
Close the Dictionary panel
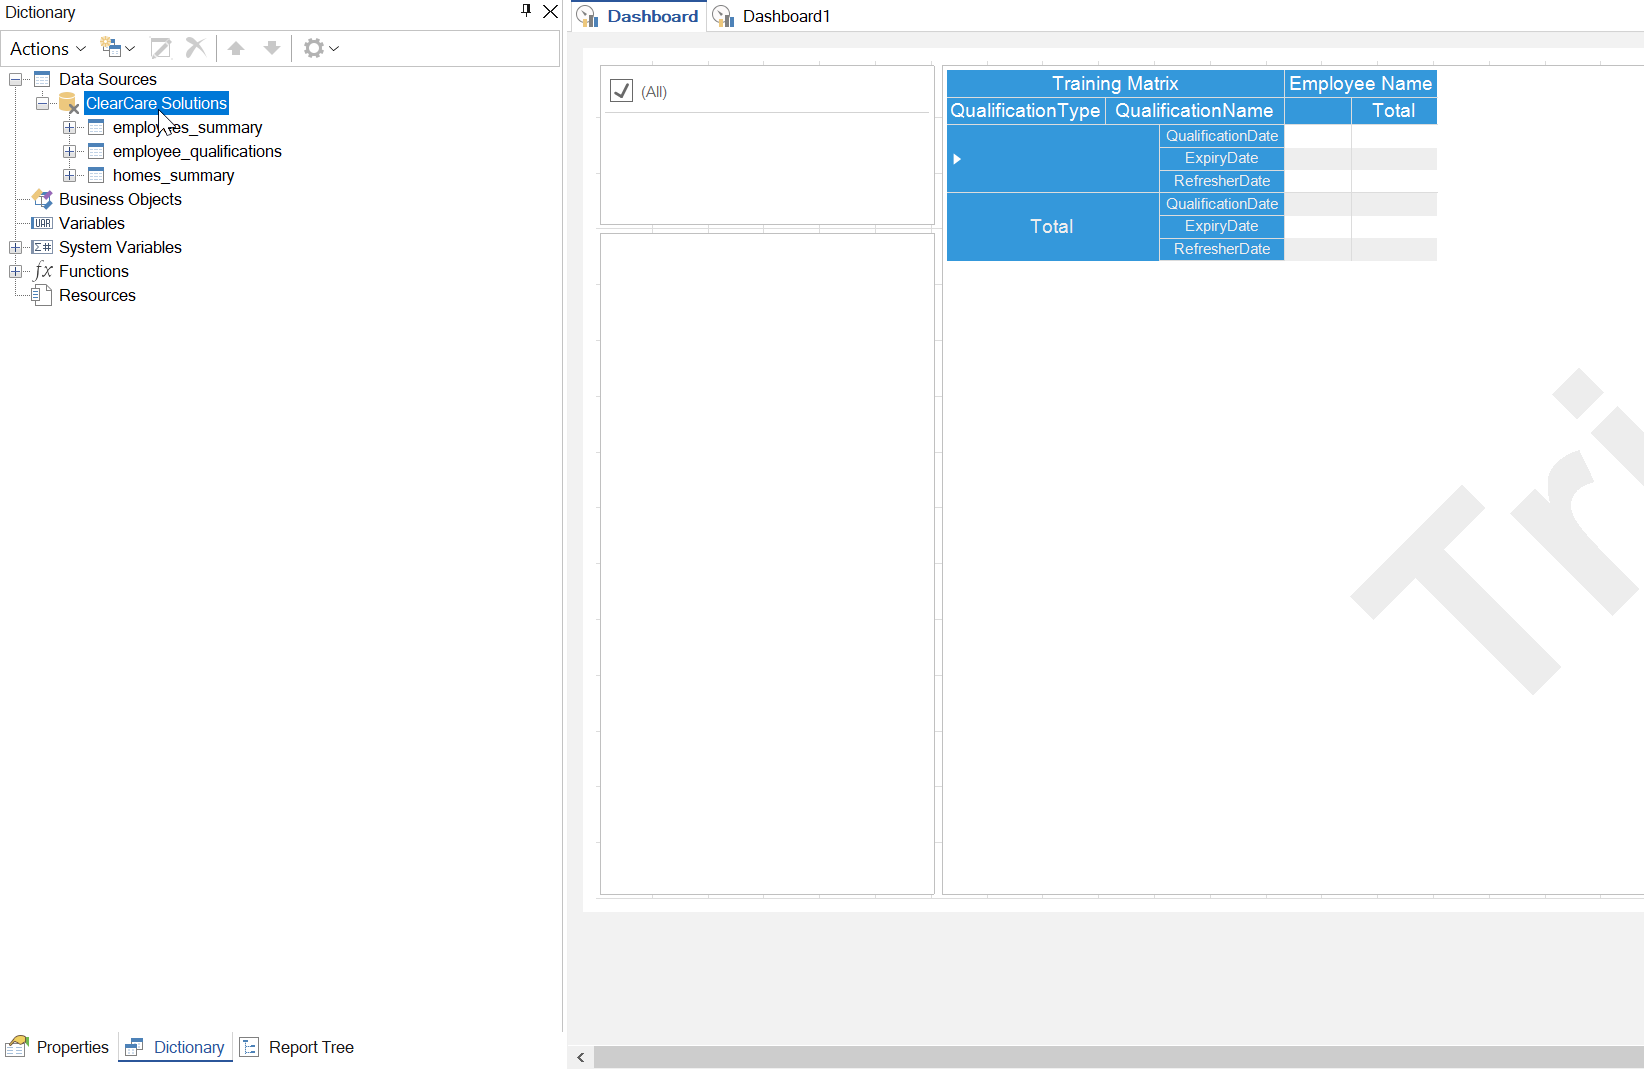(550, 11)
